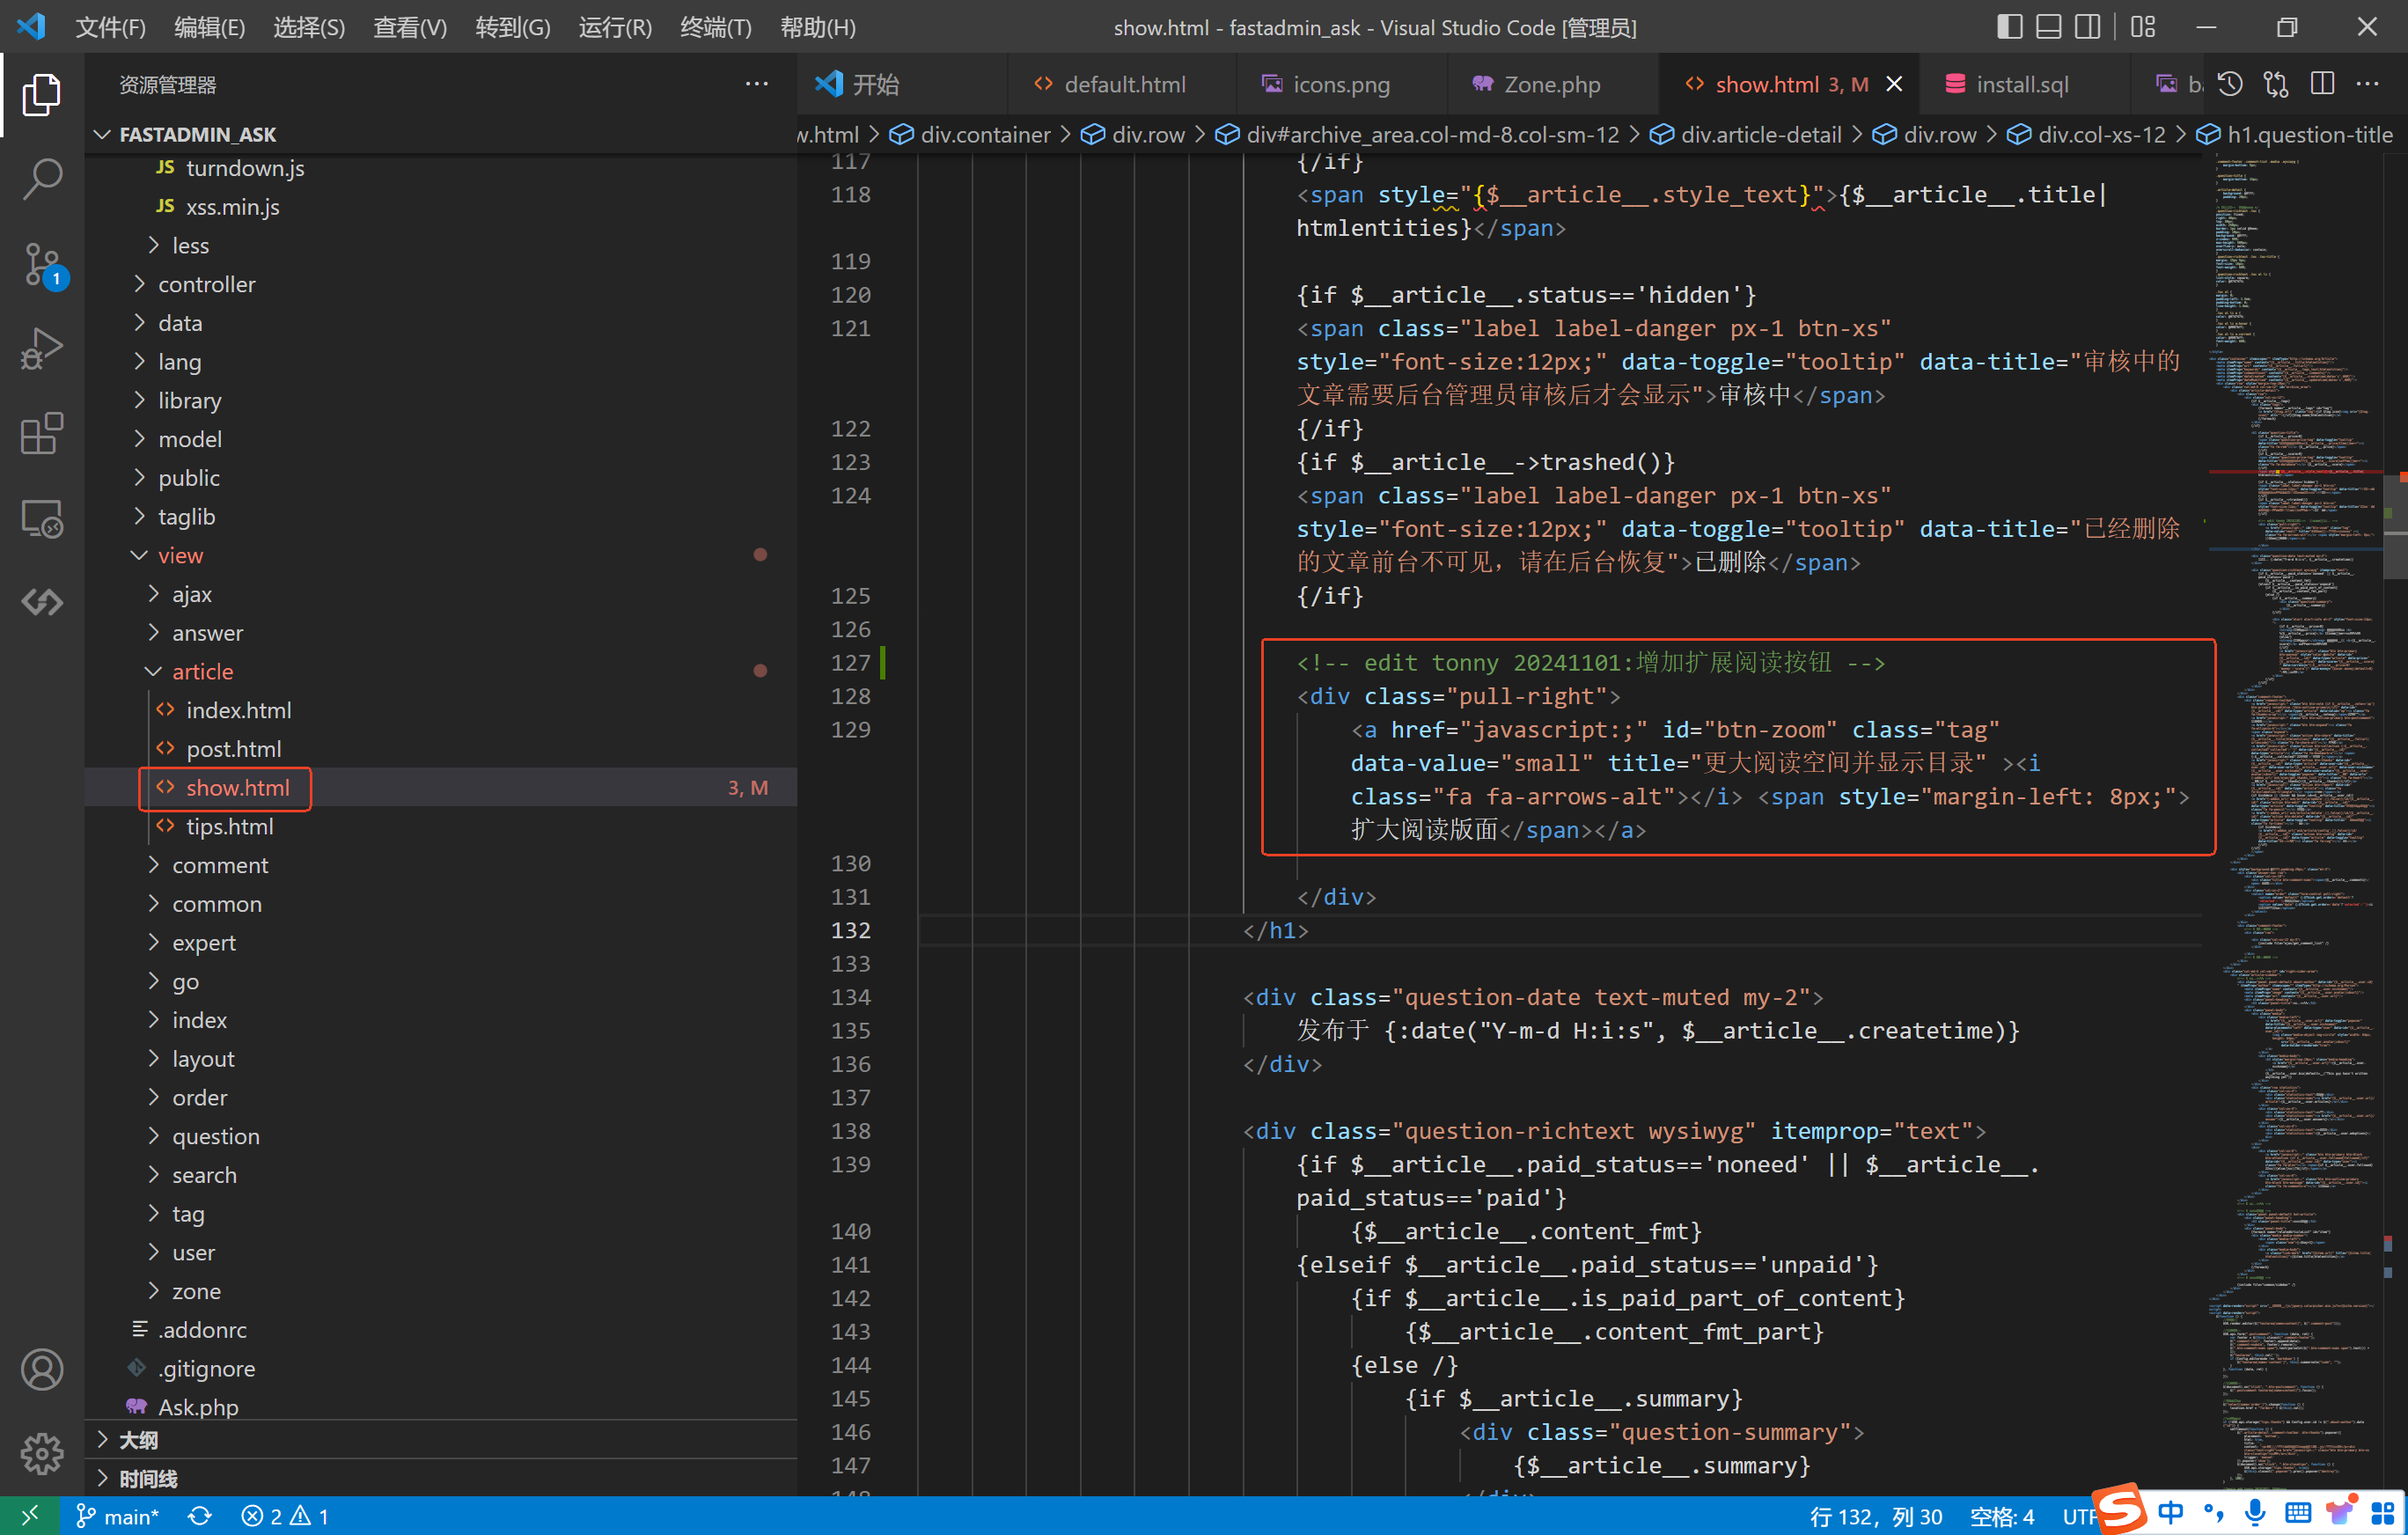Viewport: 2408px width, 1535px height.
Task: Open the Search view icon
Action: (41, 179)
